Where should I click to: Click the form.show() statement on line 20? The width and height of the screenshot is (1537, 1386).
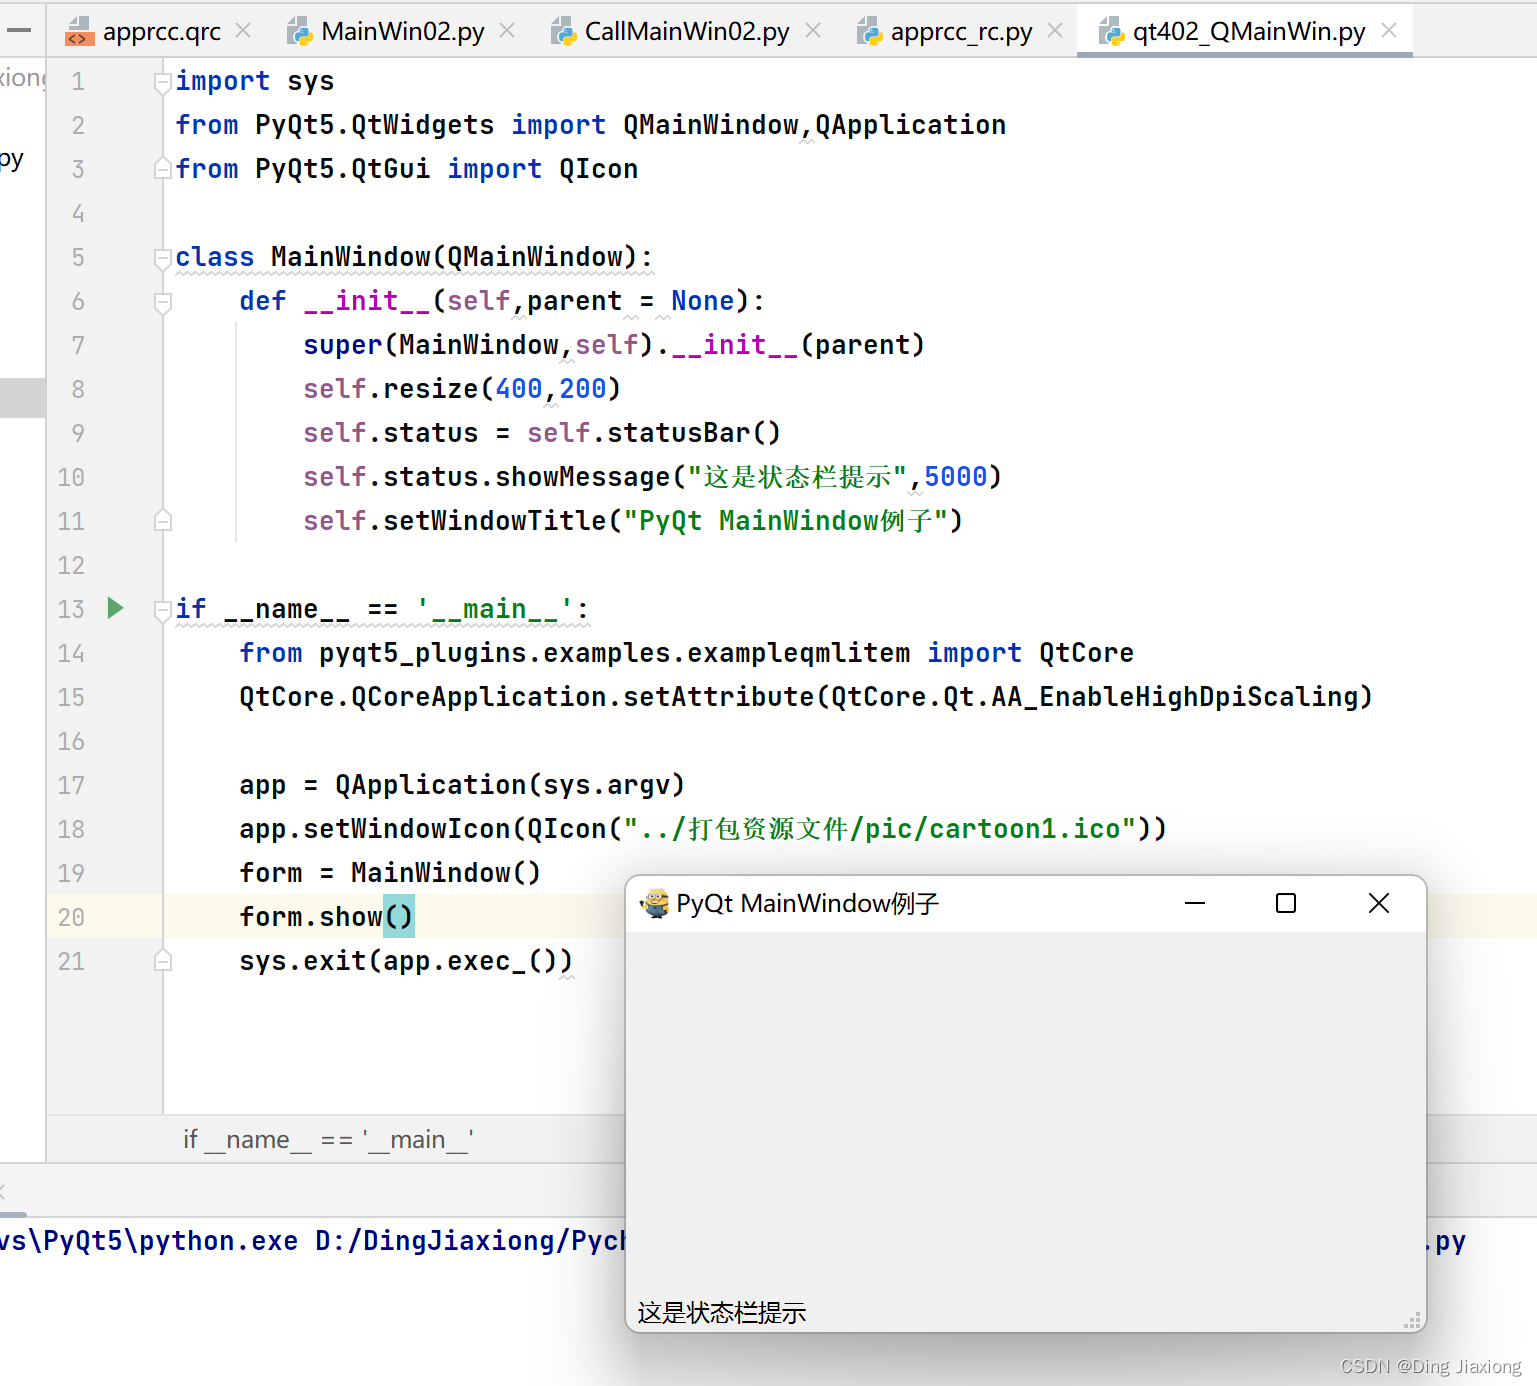326,917
